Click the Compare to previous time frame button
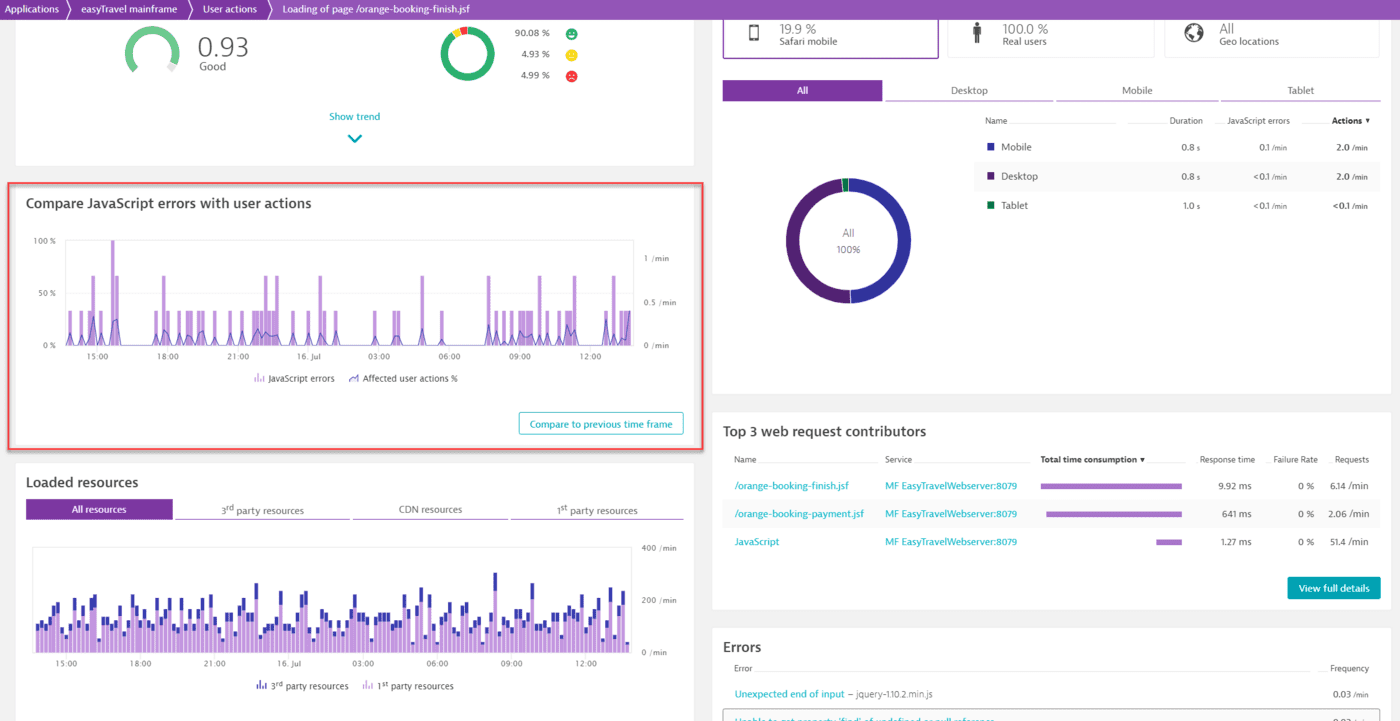This screenshot has width=1400, height=721. pos(600,423)
